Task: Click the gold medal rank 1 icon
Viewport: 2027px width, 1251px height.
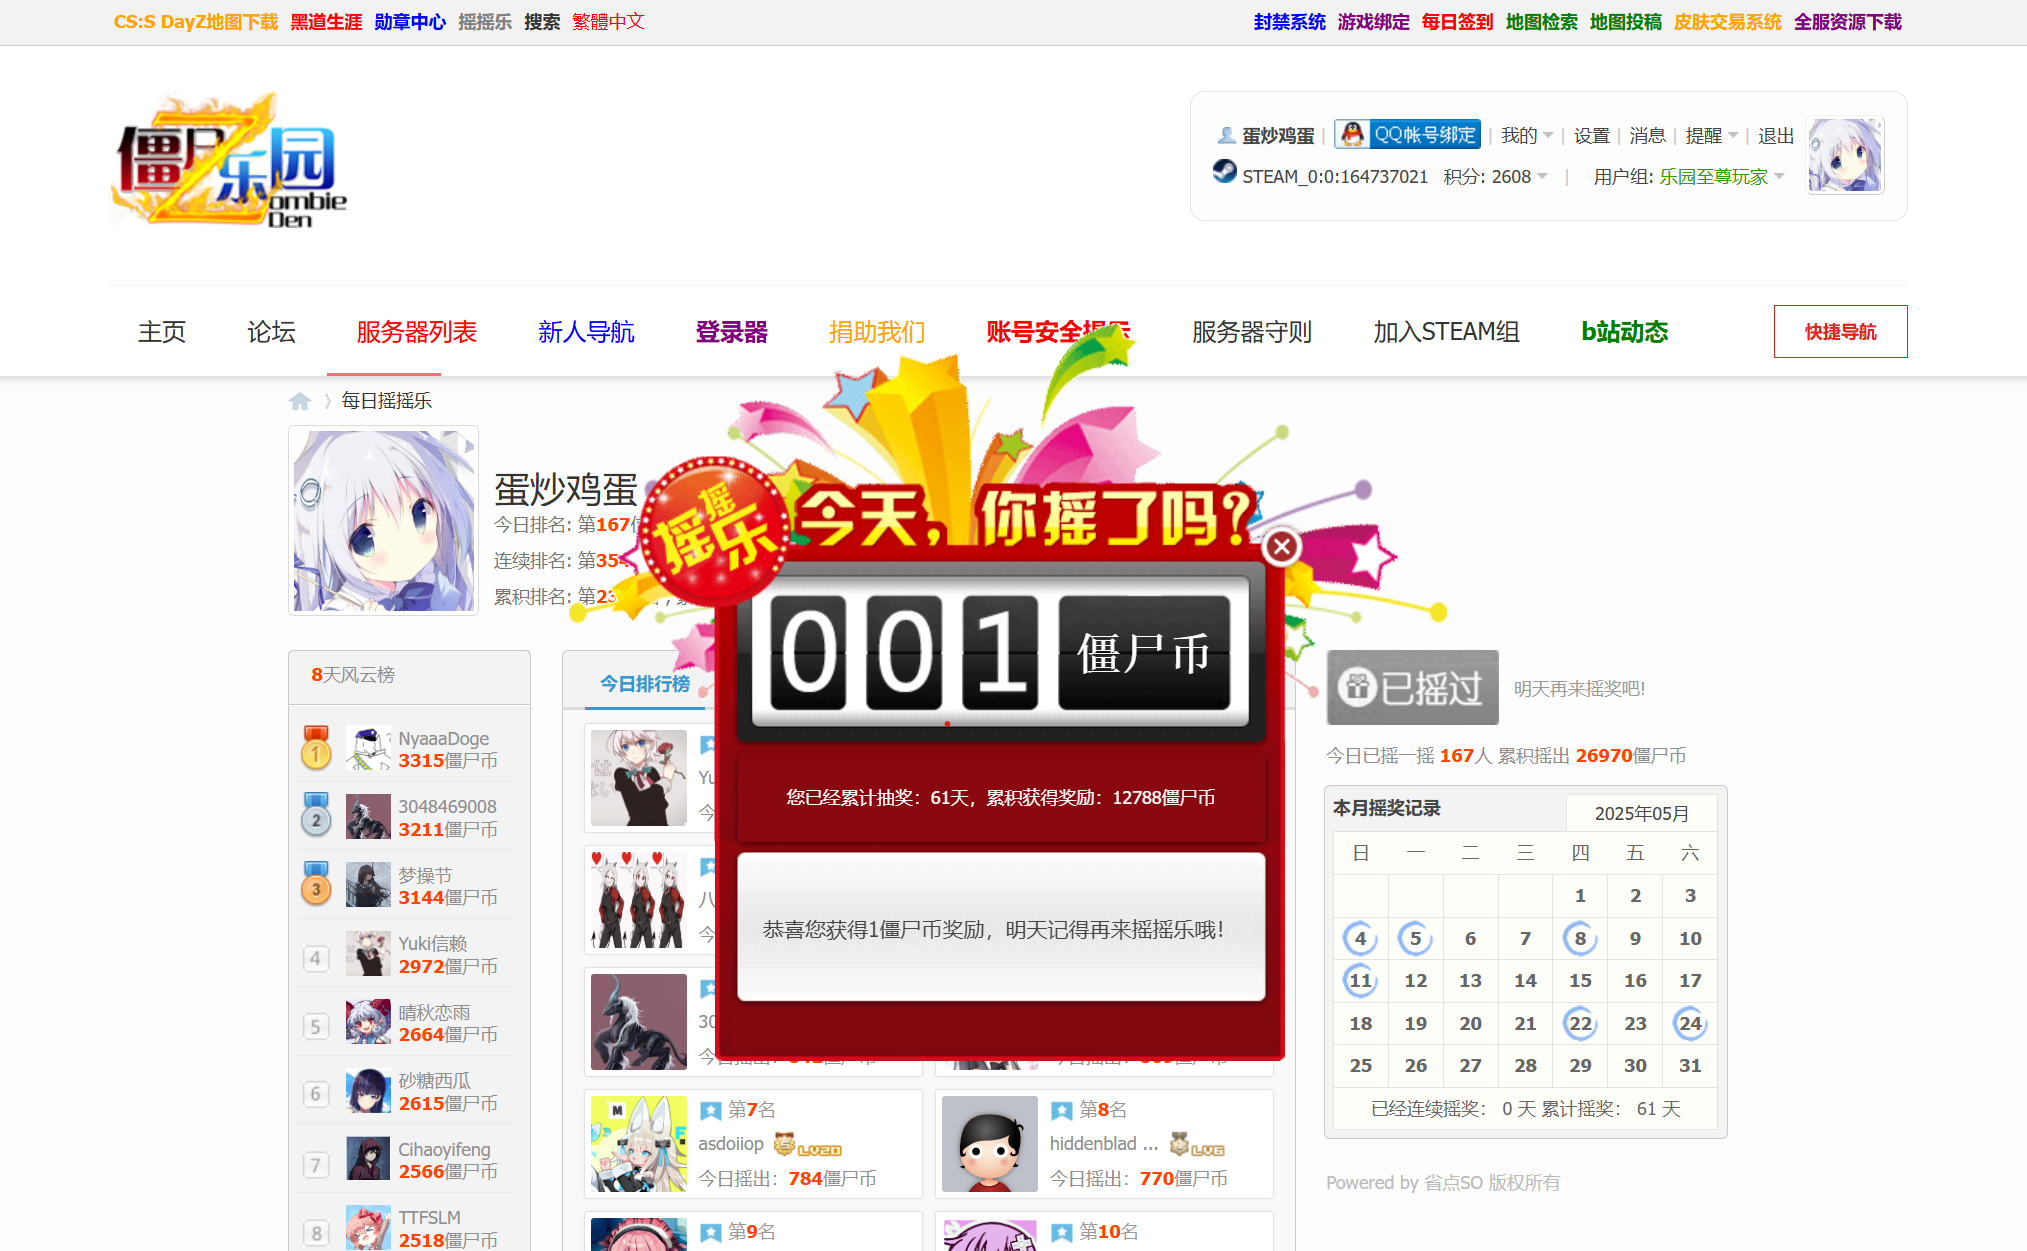Action: tap(316, 748)
